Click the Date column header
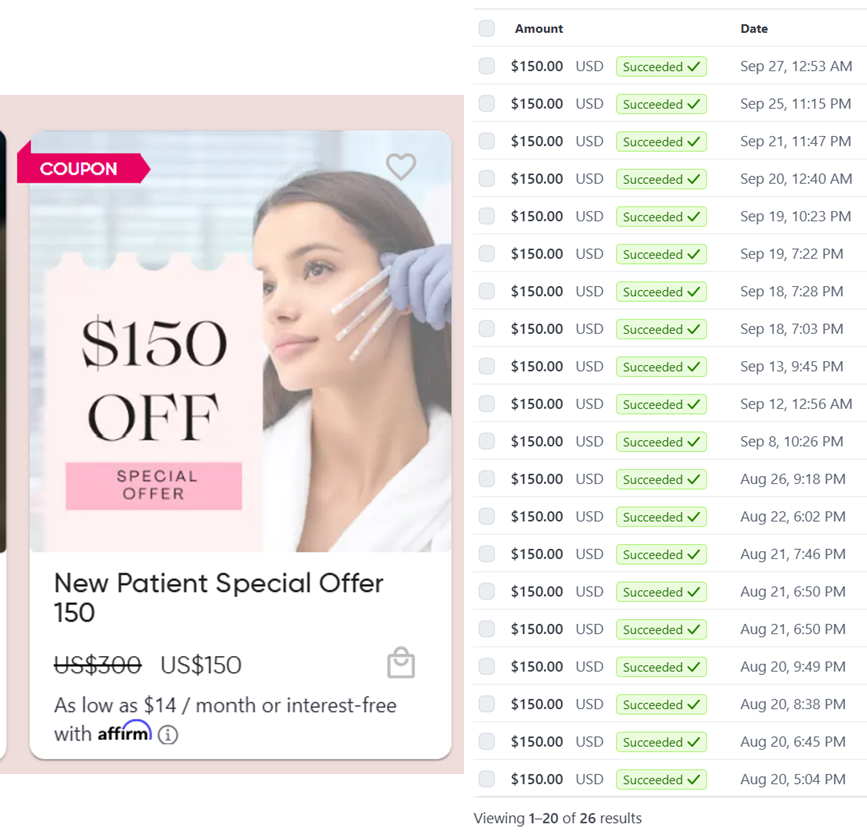867x835 pixels. (x=754, y=29)
